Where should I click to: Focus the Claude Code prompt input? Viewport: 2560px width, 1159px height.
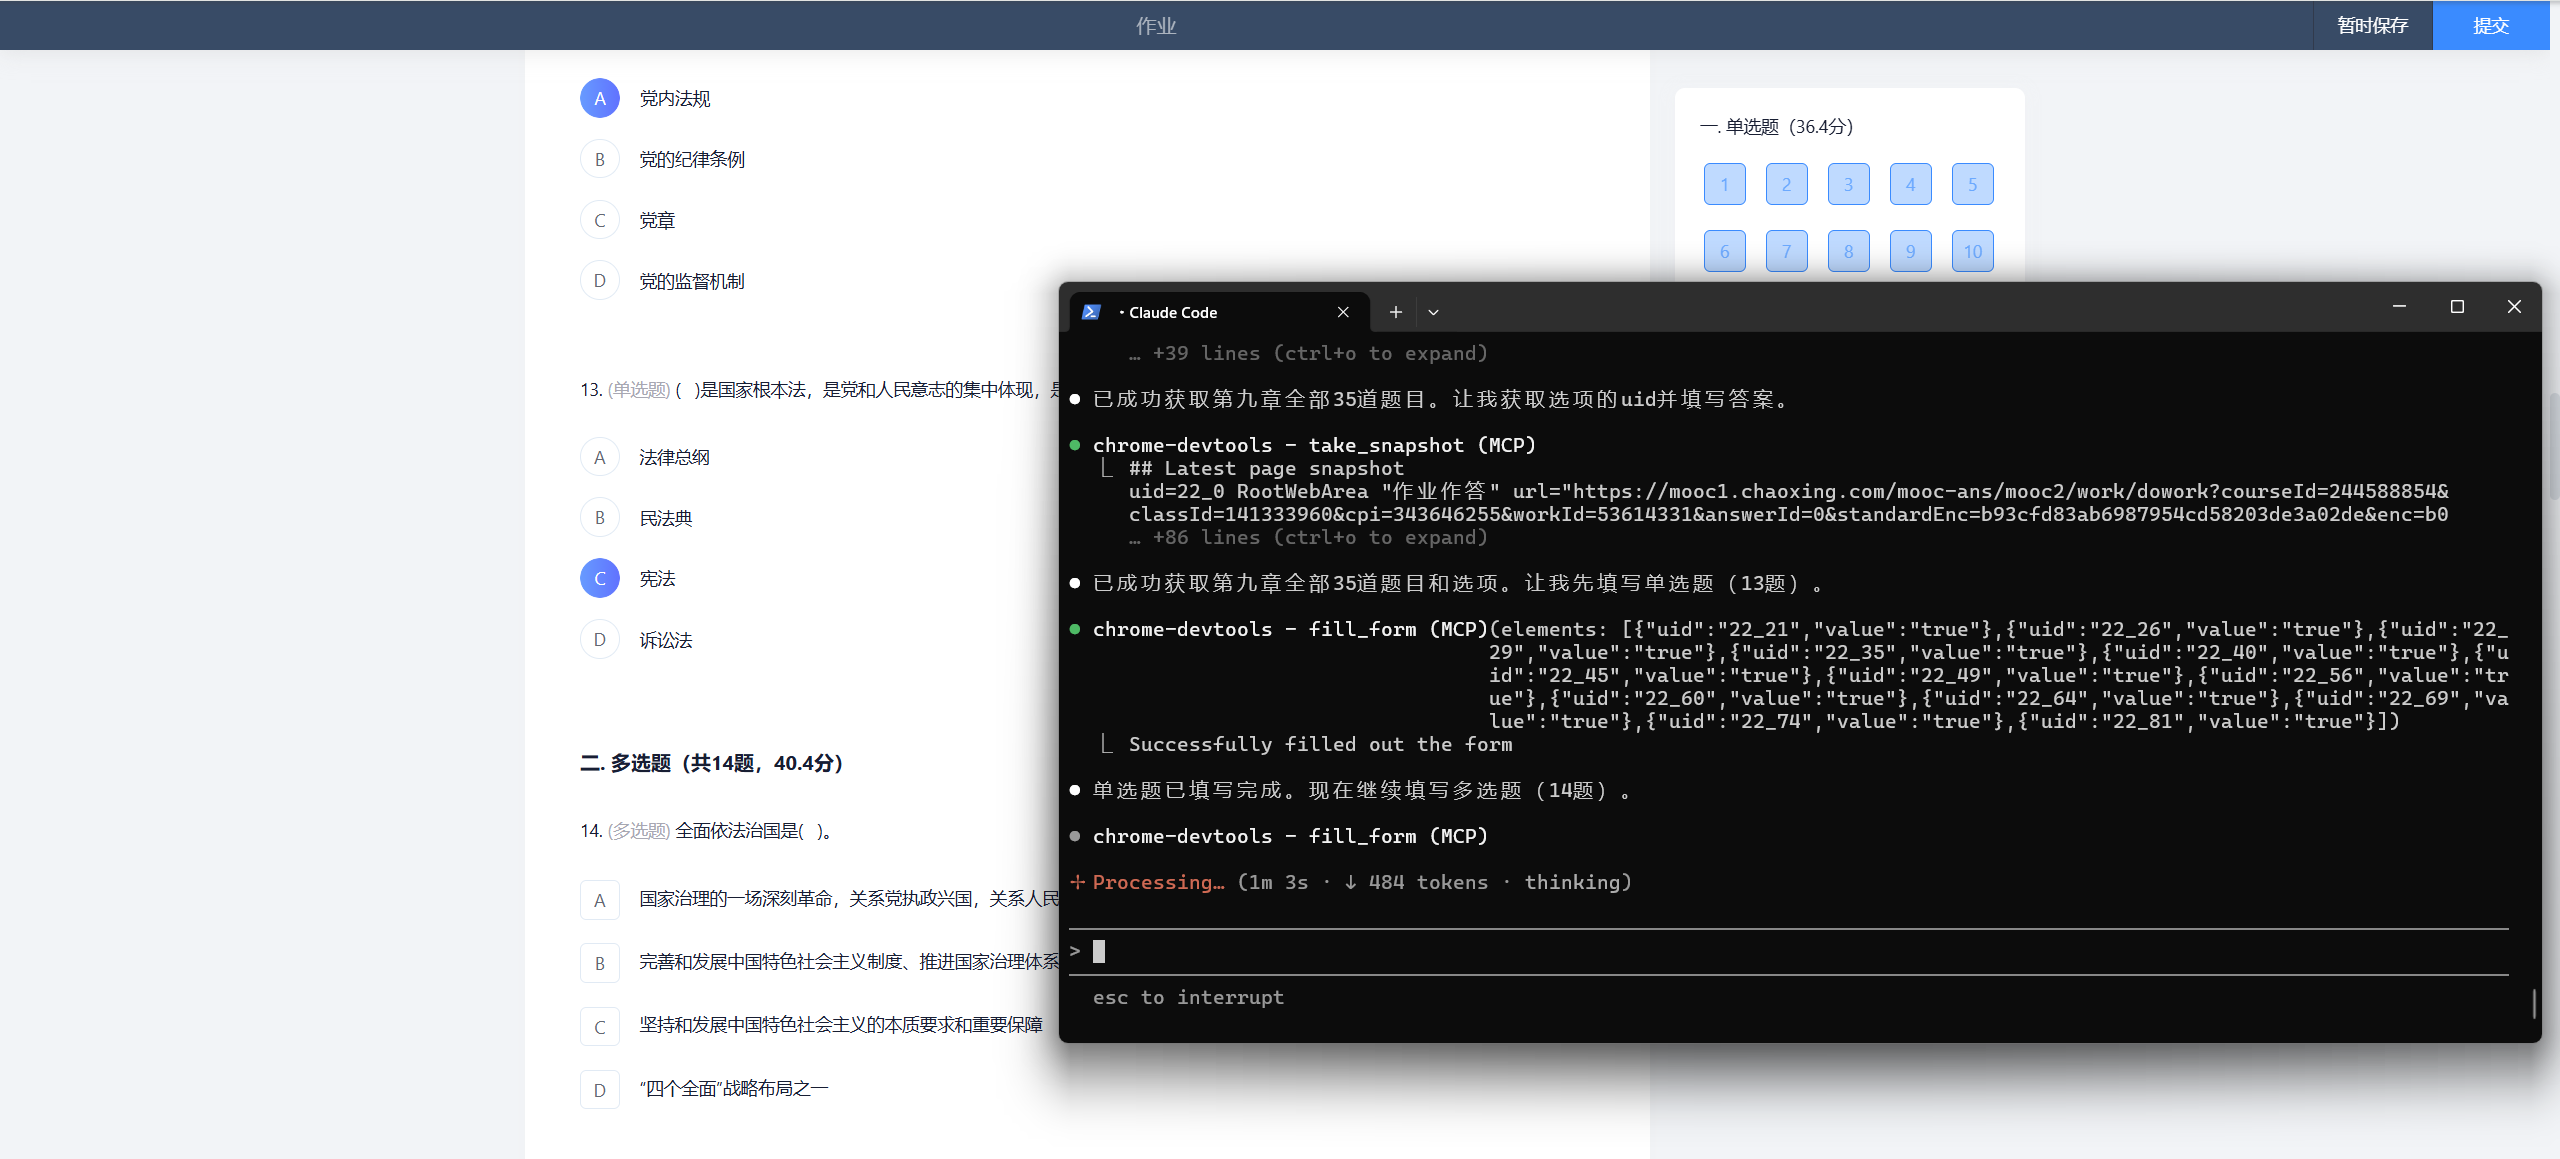(1789, 951)
